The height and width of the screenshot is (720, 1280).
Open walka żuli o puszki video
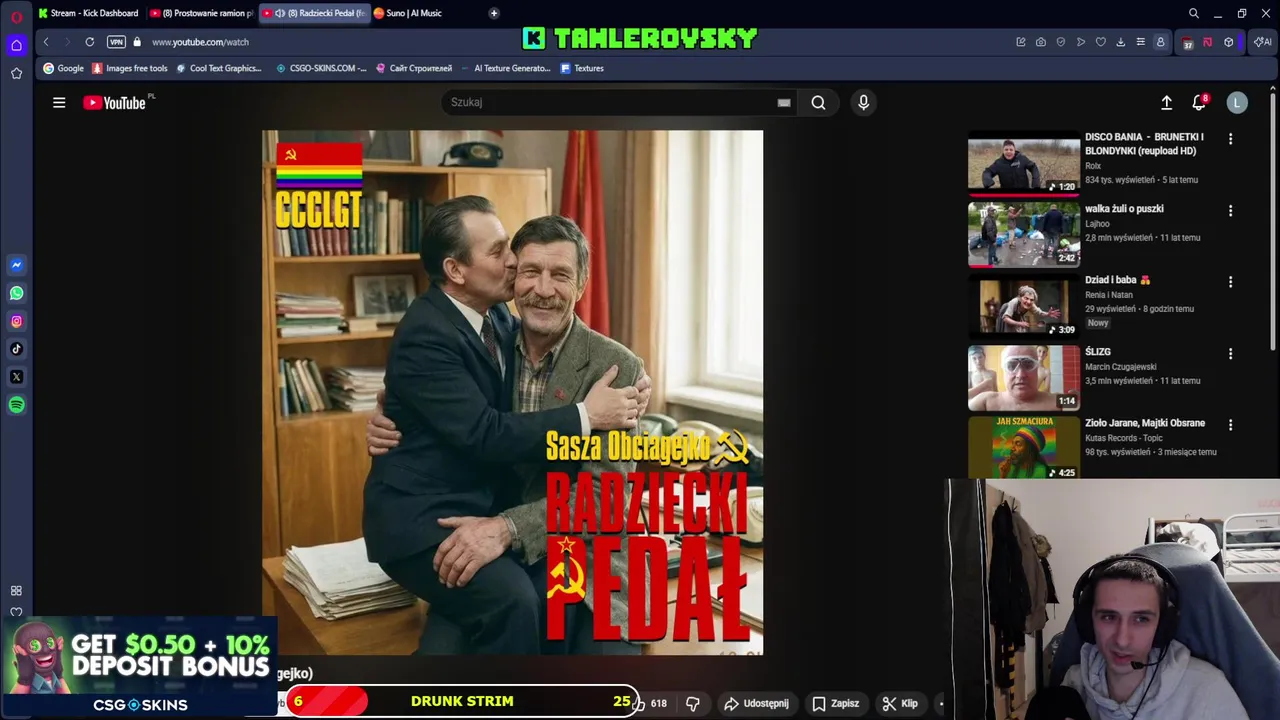(x=1024, y=234)
